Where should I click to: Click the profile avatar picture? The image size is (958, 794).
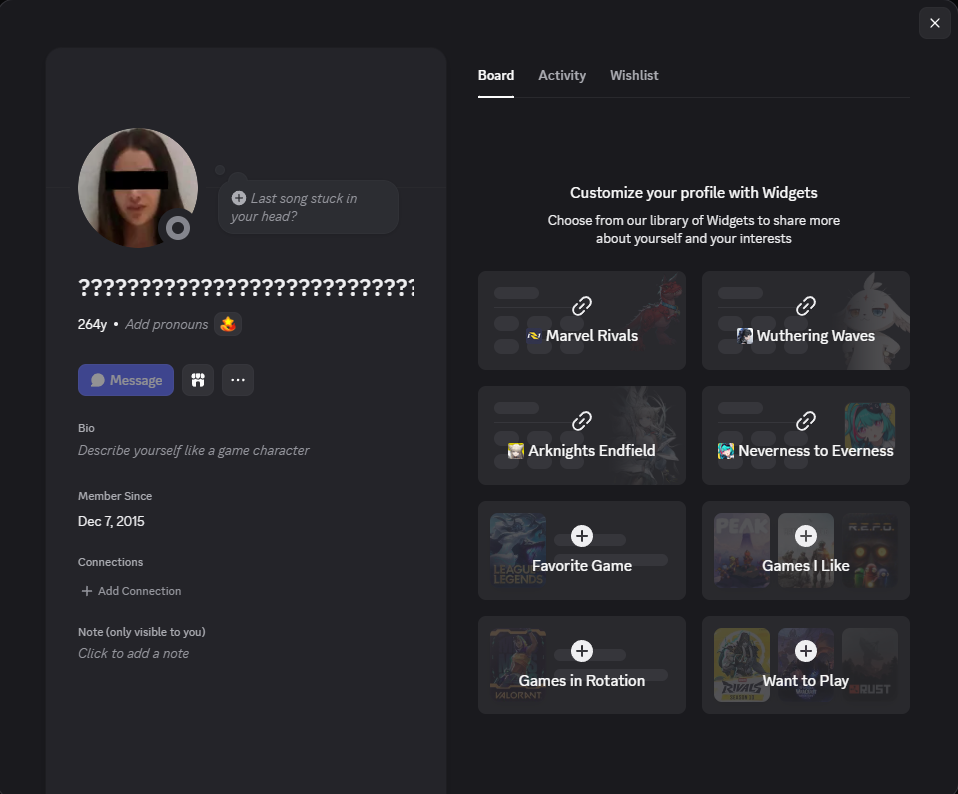coord(137,188)
